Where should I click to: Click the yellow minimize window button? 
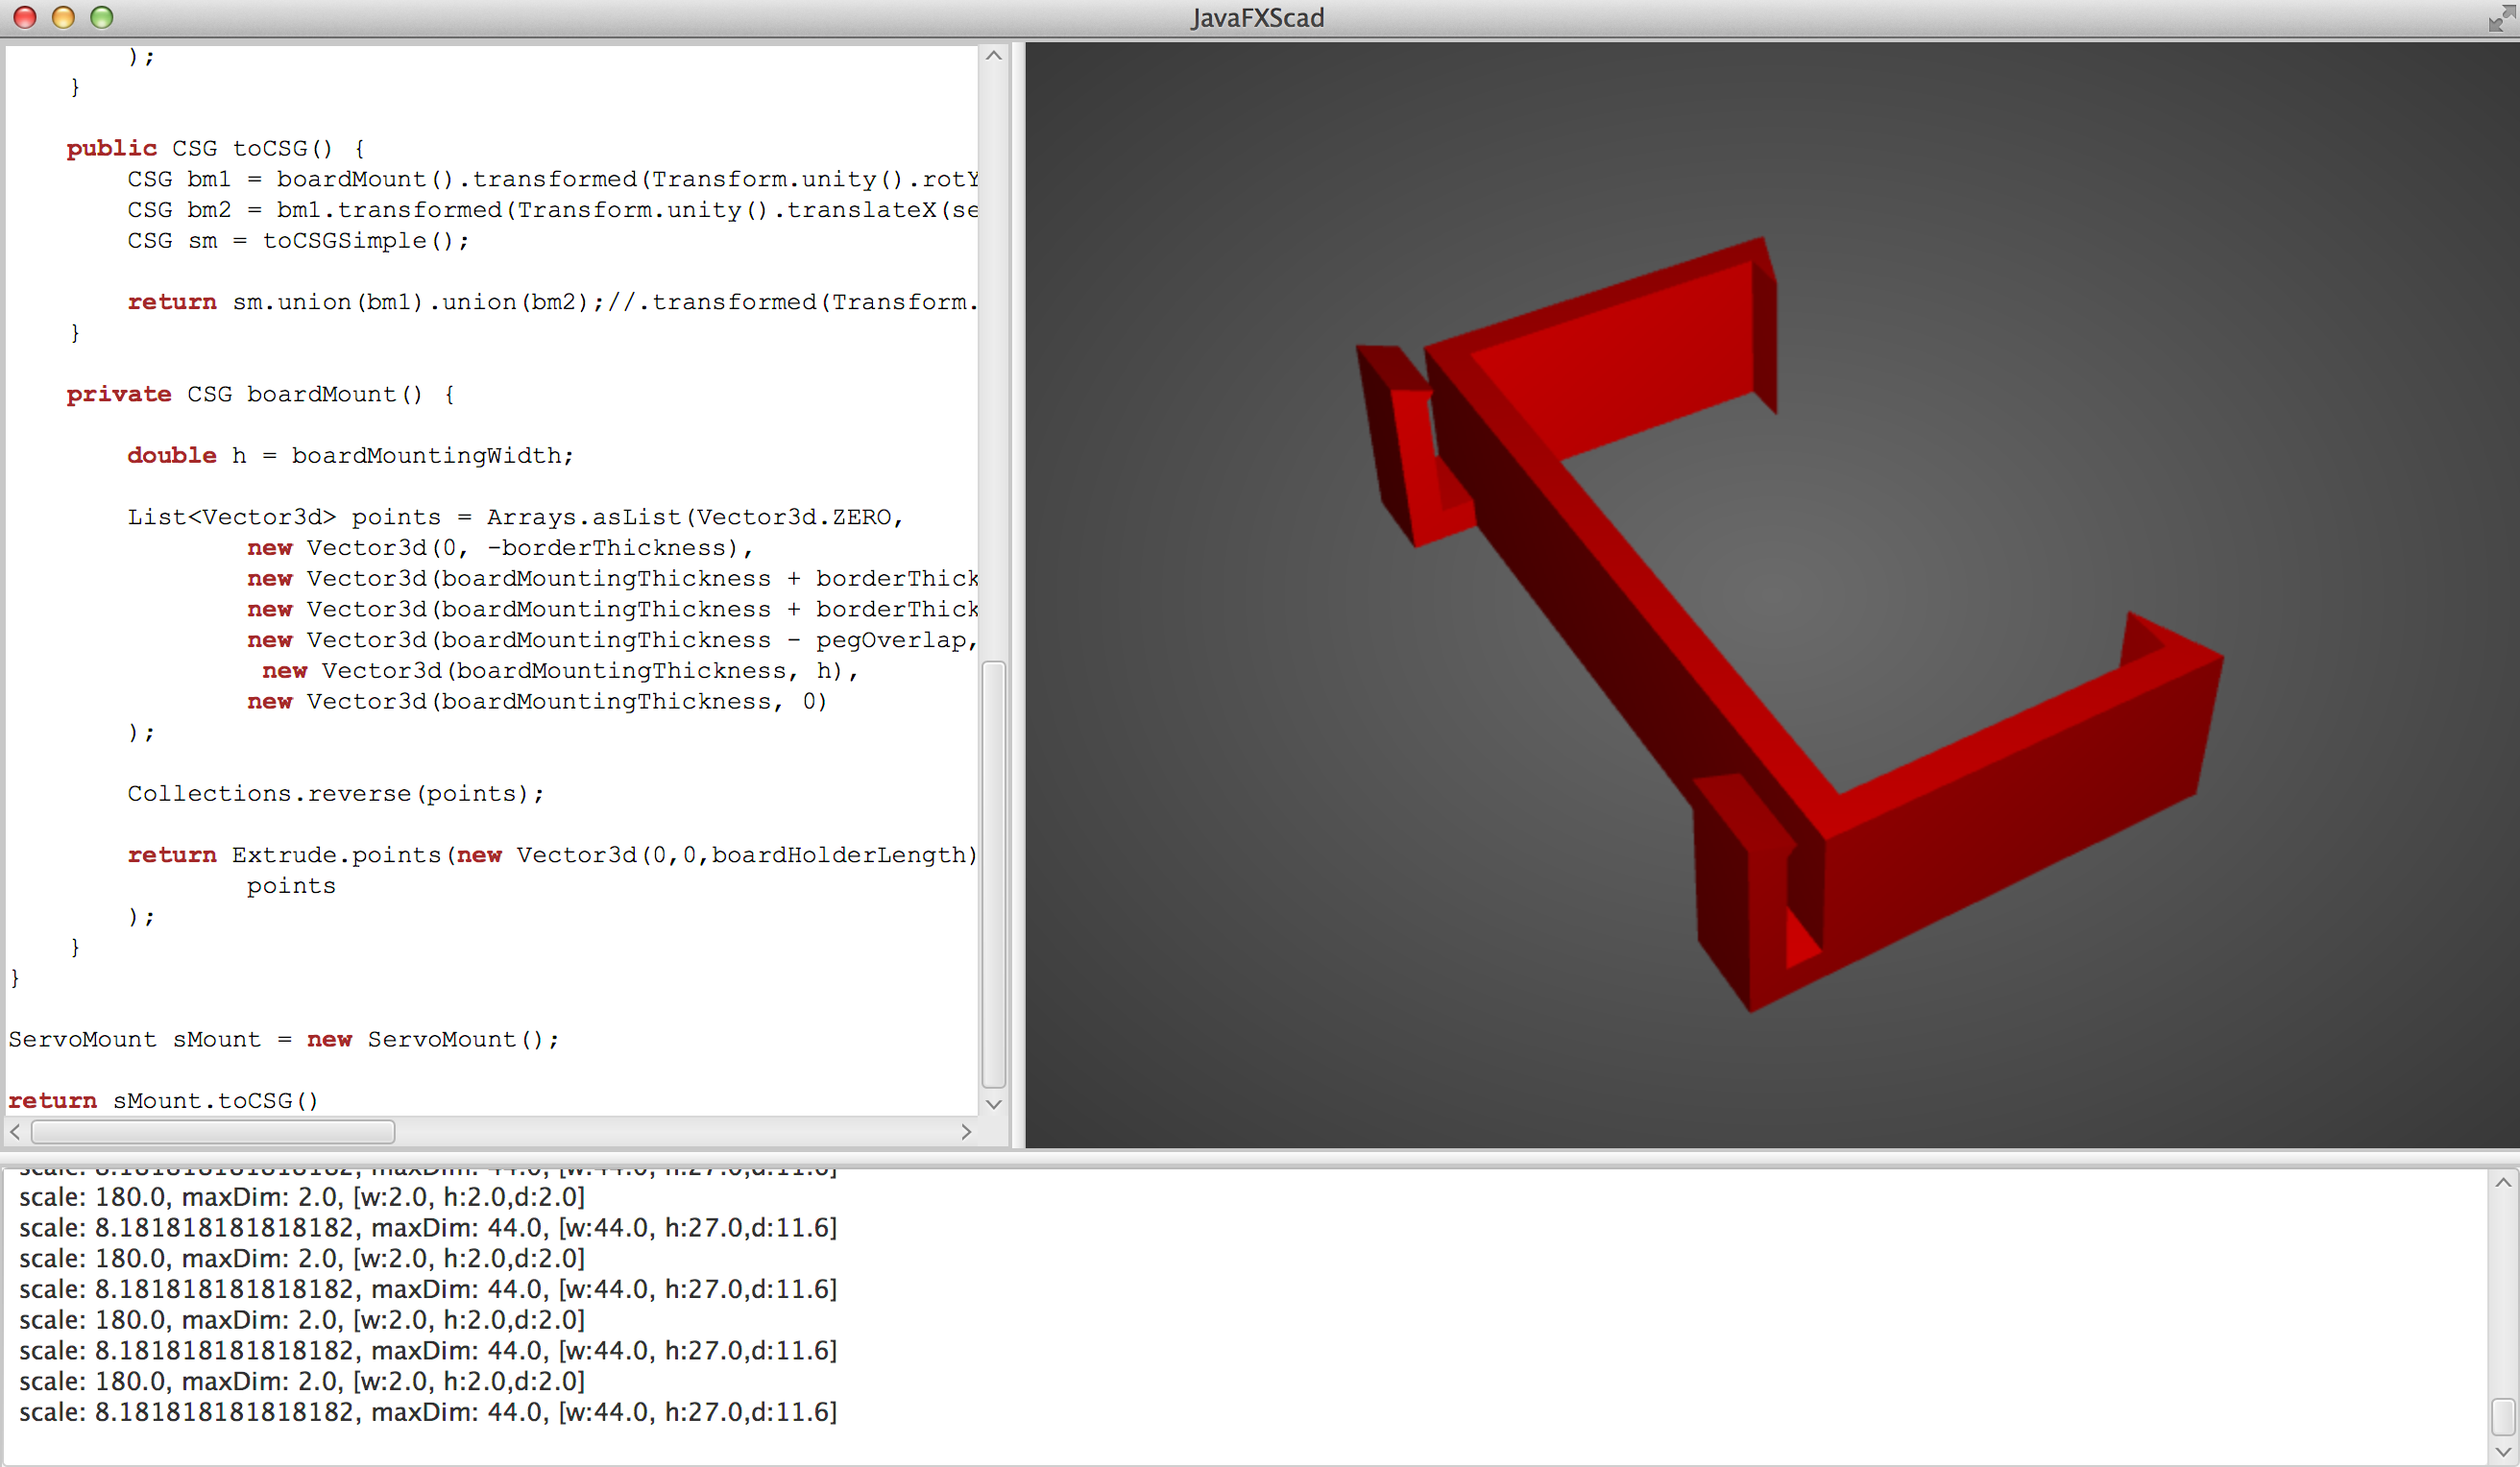[x=63, y=17]
